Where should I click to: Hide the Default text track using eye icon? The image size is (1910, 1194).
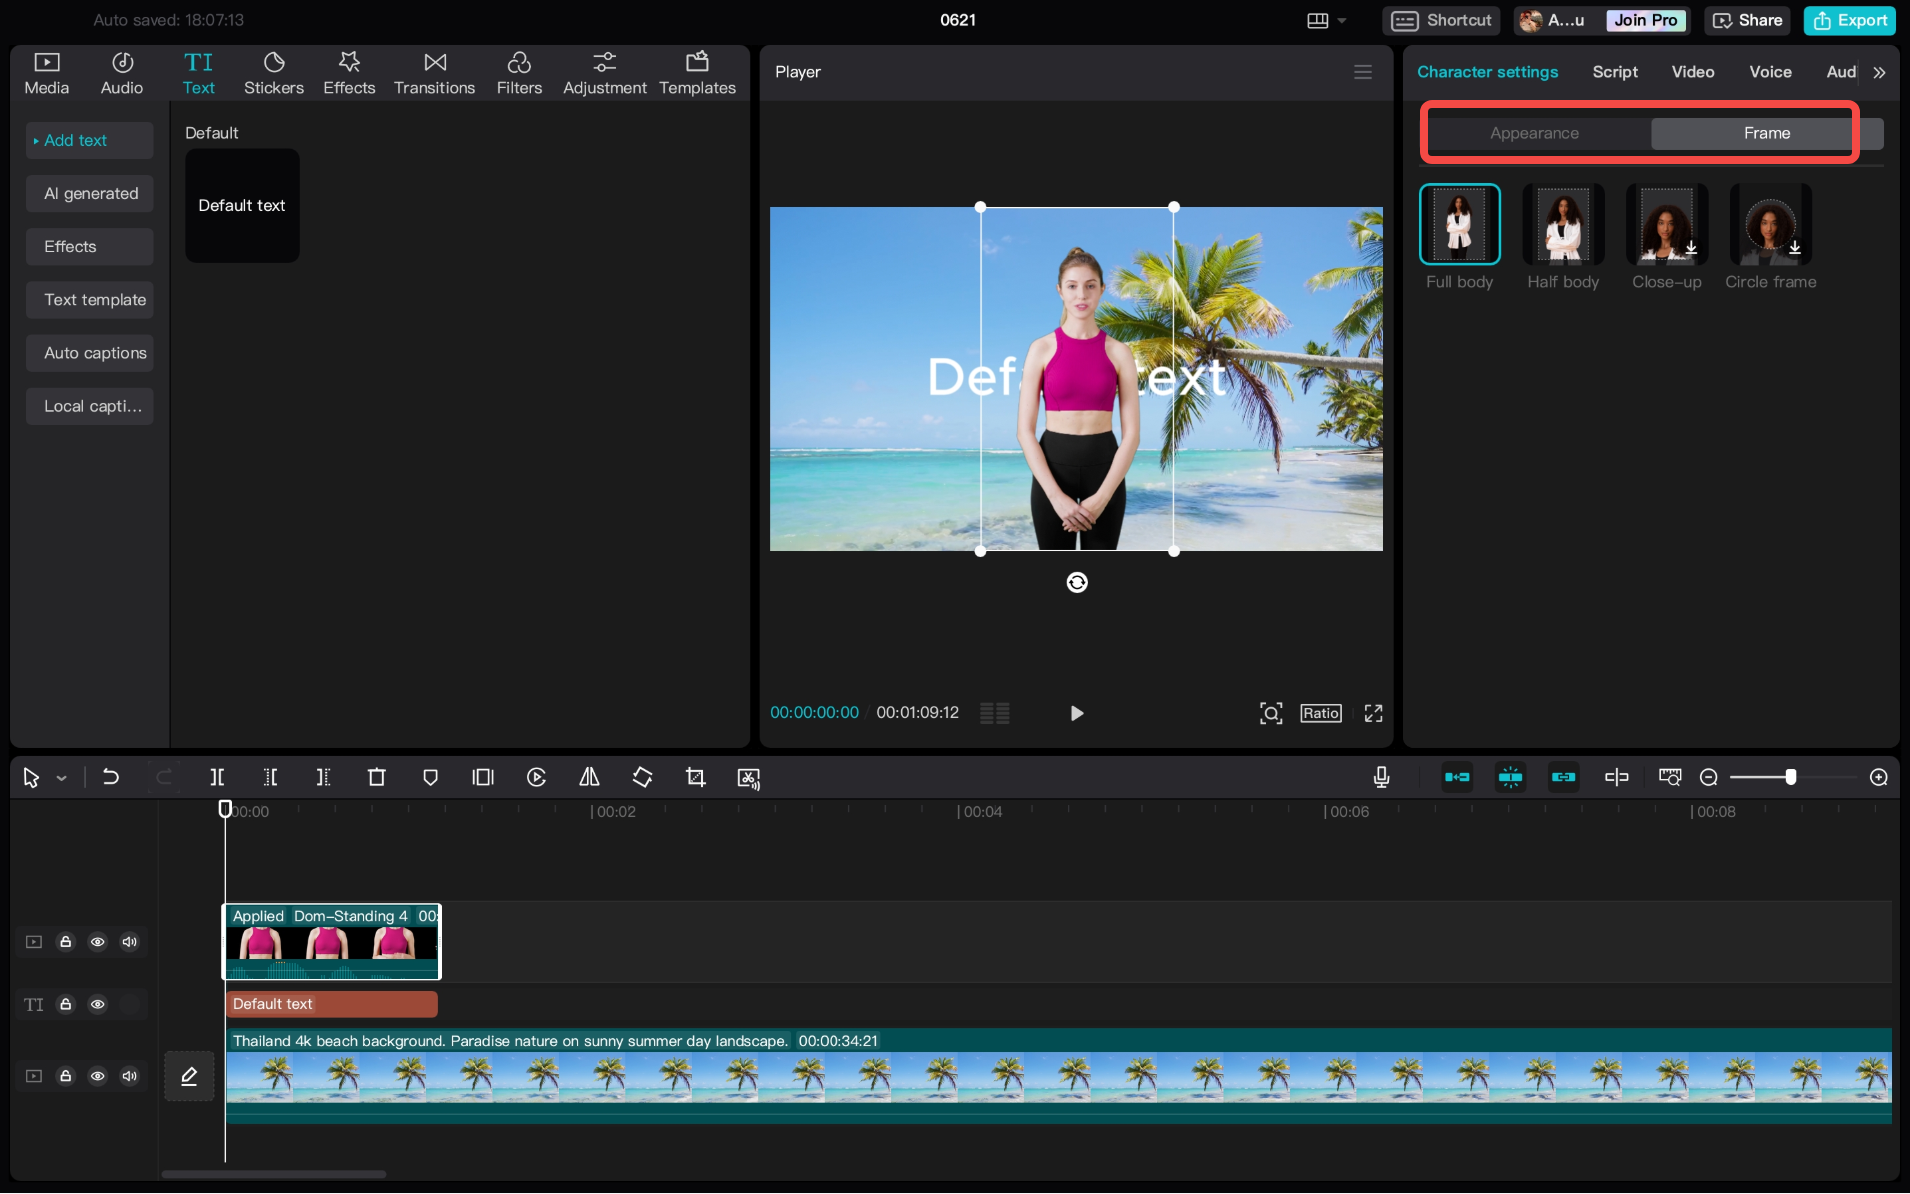tap(98, 1004)
